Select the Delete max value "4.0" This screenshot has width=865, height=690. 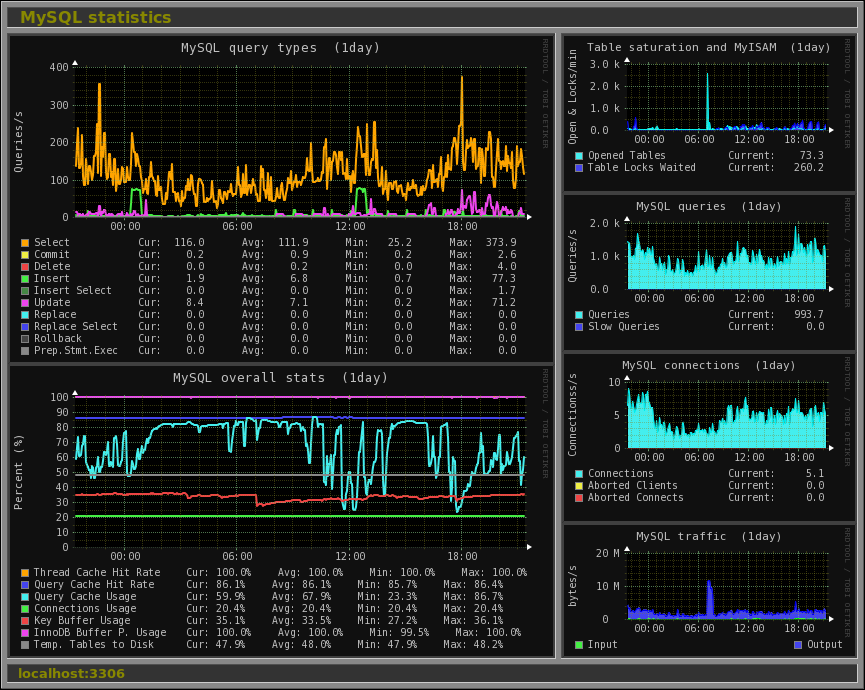pos(507,267)
